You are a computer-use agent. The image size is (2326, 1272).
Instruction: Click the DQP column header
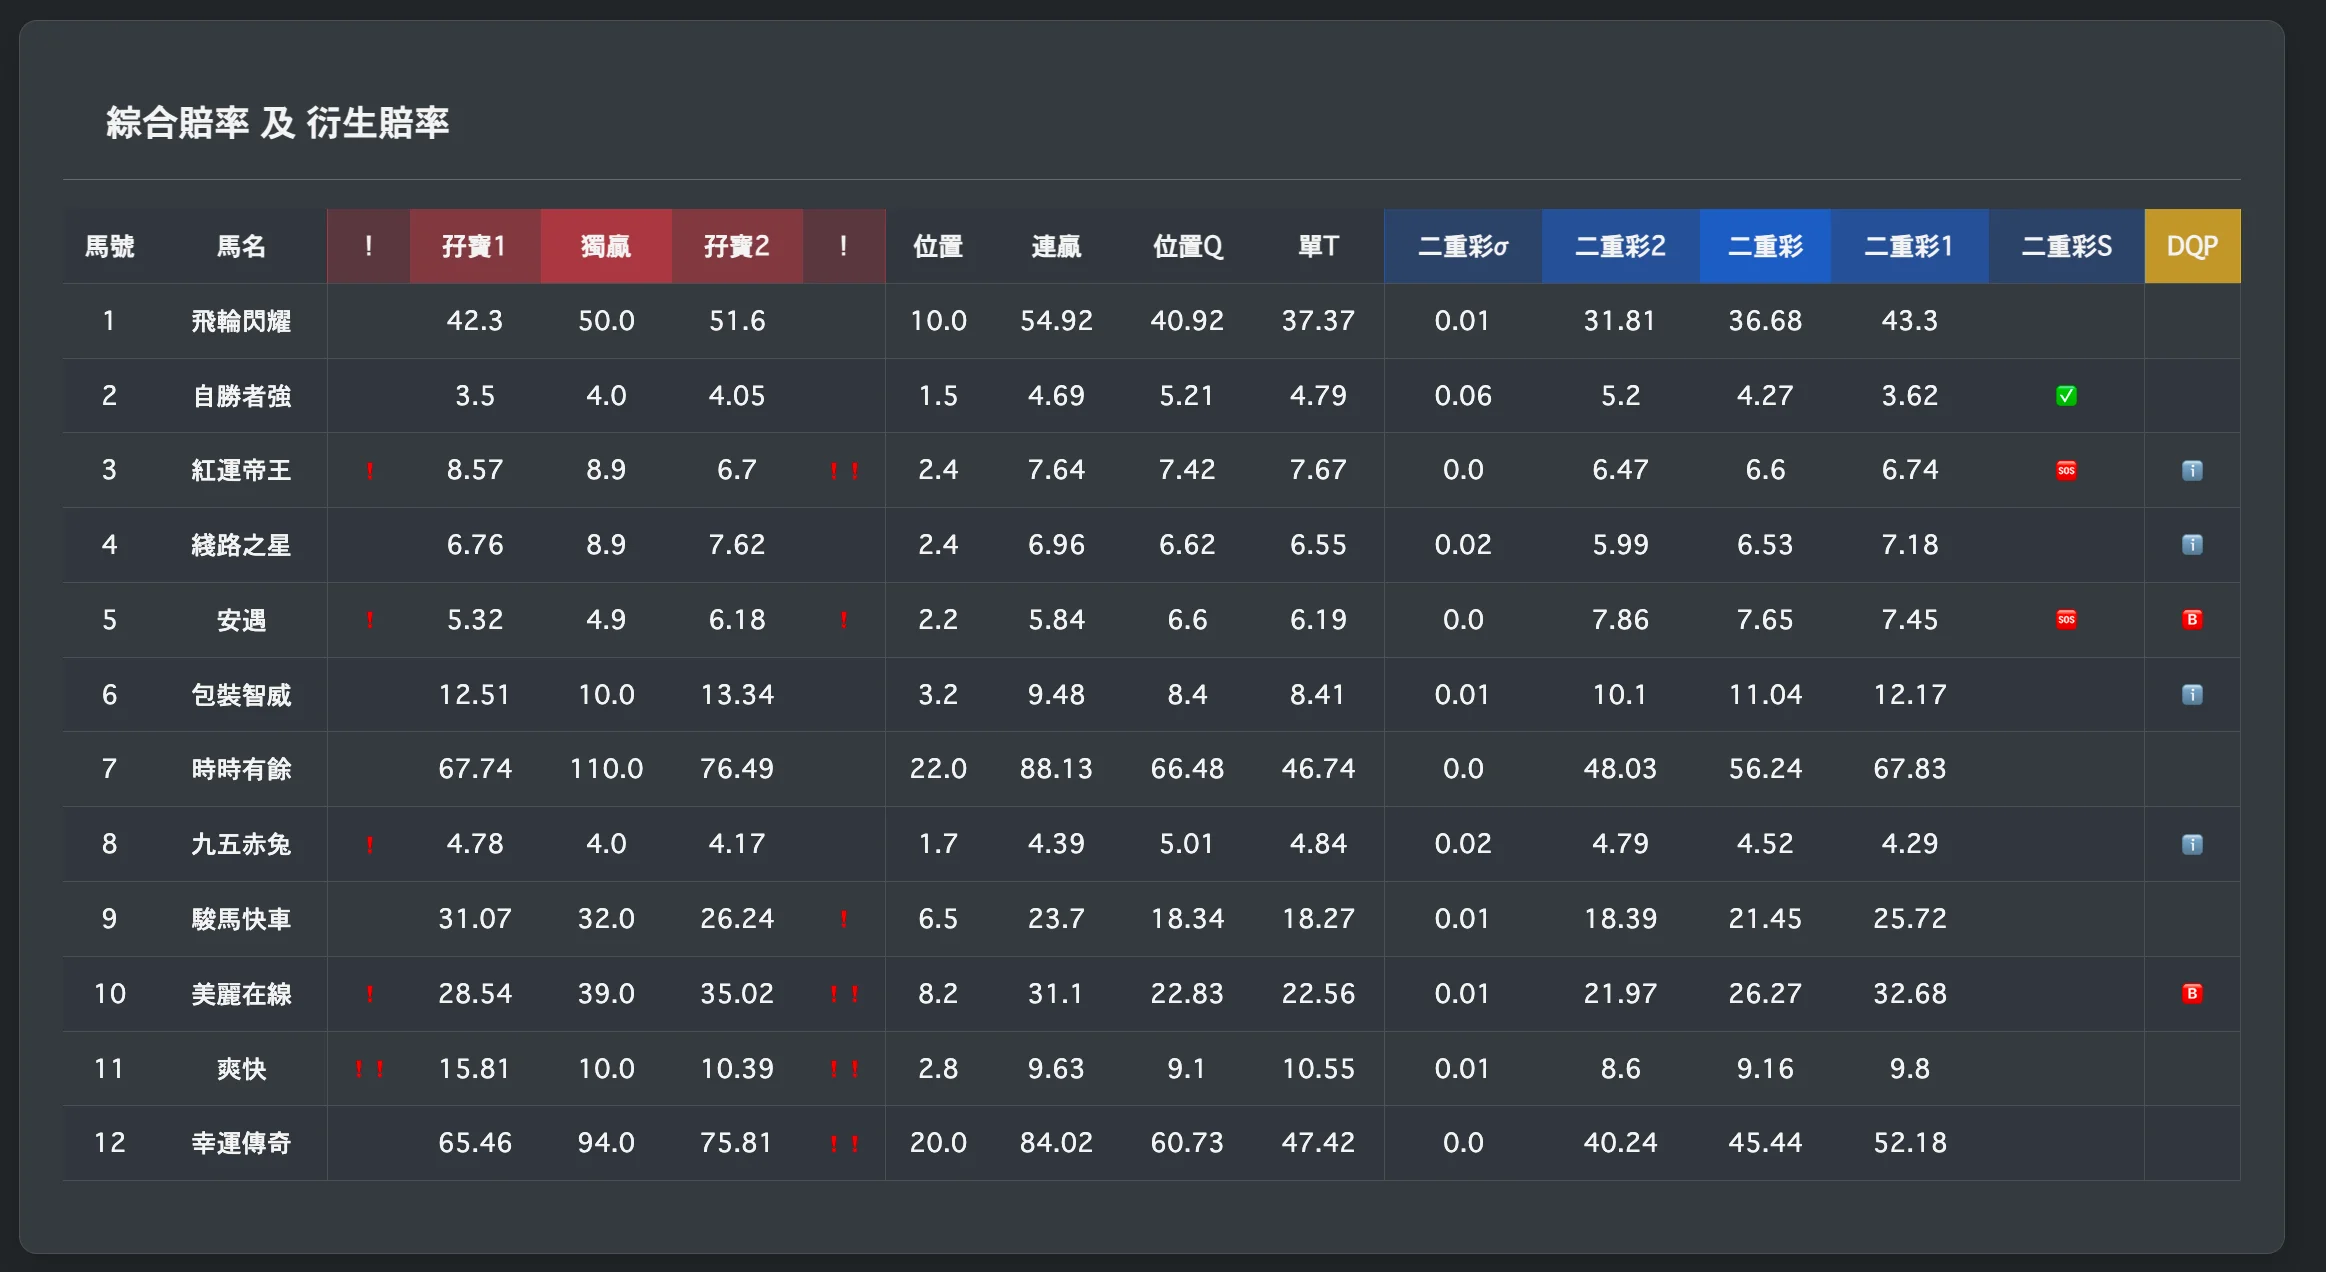(2192, 246)
